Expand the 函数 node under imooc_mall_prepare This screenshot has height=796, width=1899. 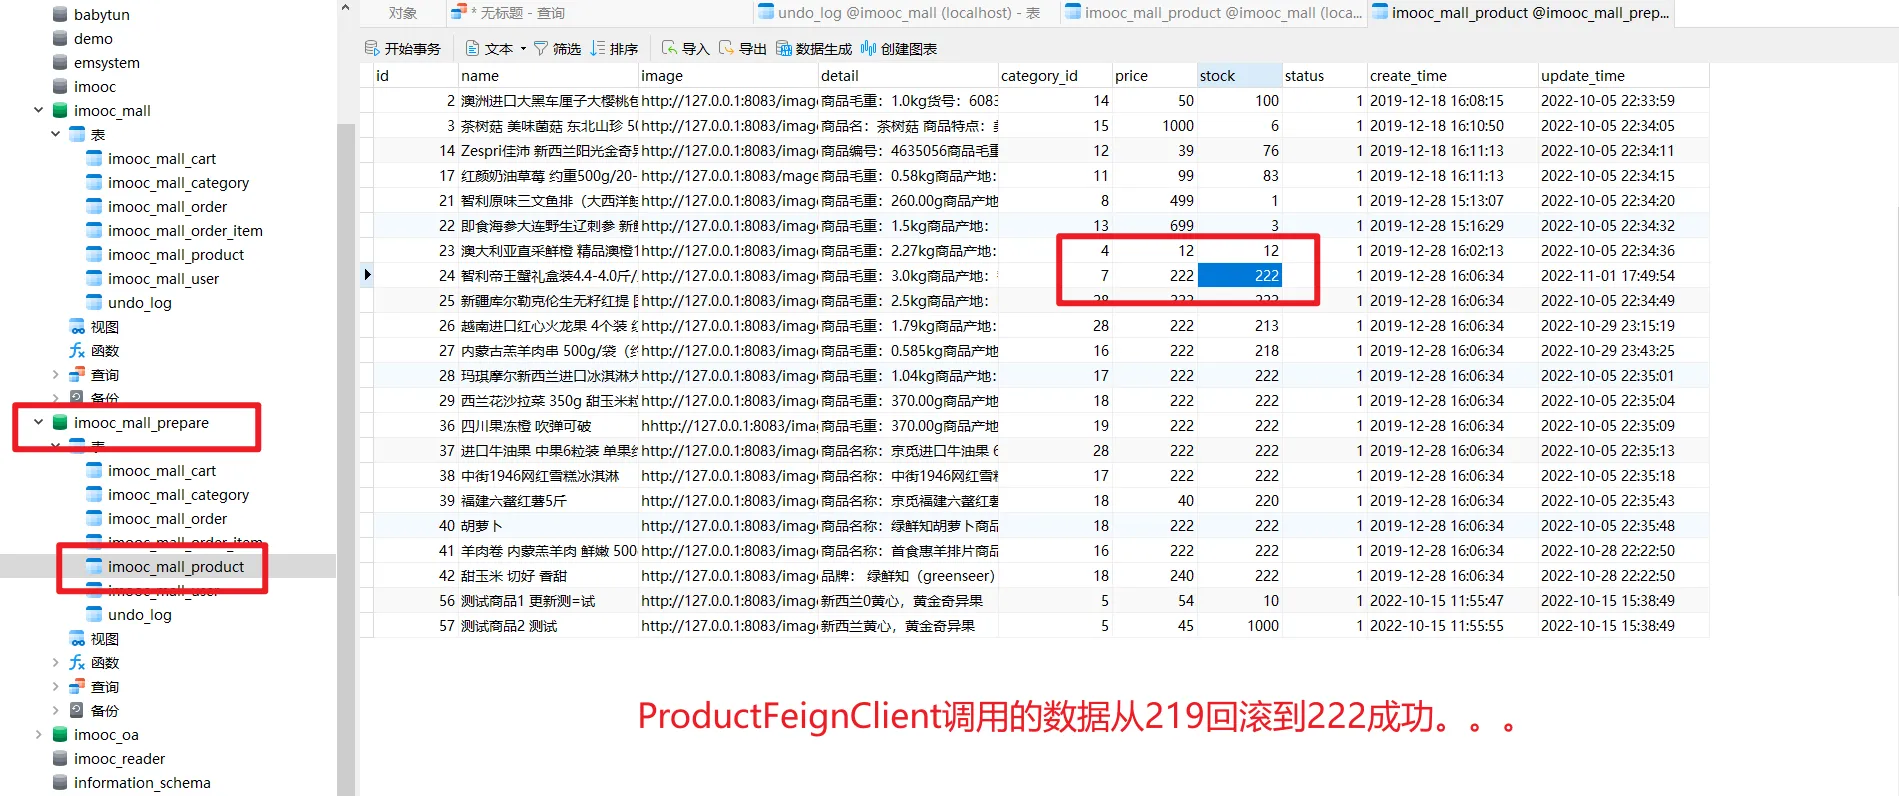pos(55,662)
